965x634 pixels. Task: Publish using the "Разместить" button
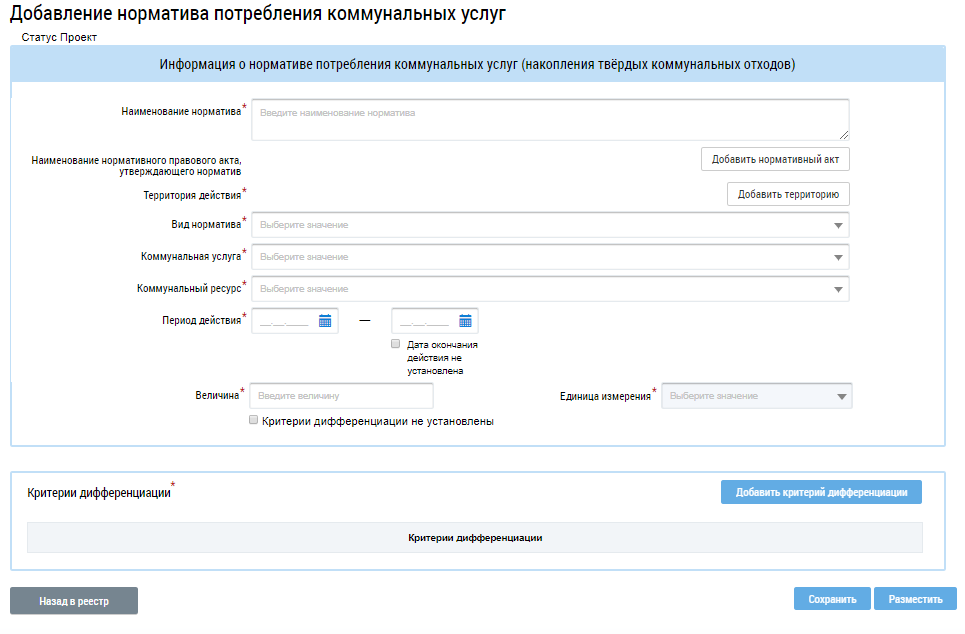click(915, 599)
